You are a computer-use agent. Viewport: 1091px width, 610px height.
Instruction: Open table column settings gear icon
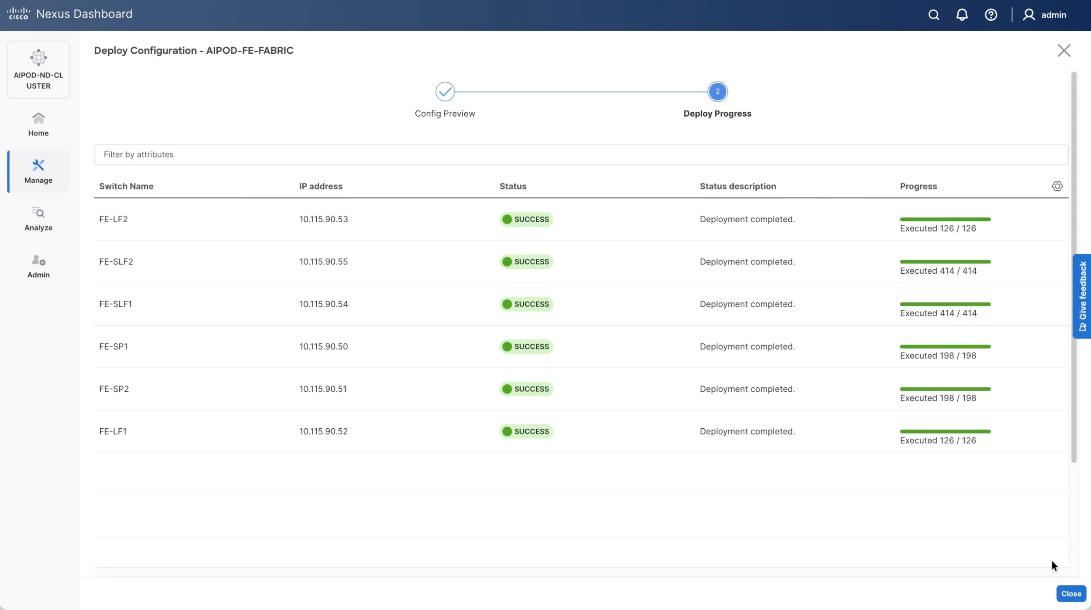pyautogui.click(x=1057, y=186)
